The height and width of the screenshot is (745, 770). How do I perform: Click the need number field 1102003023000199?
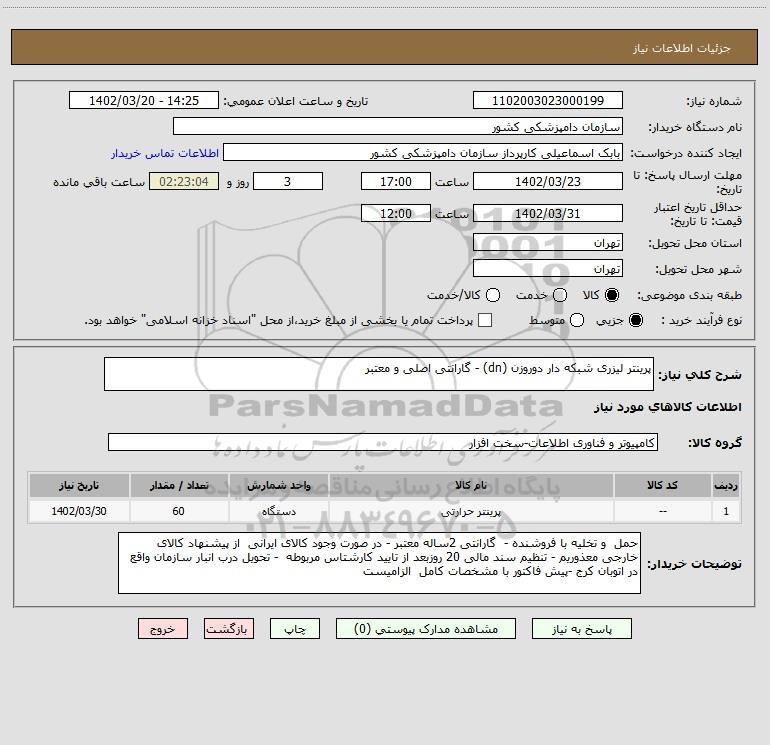click(548, 100)
